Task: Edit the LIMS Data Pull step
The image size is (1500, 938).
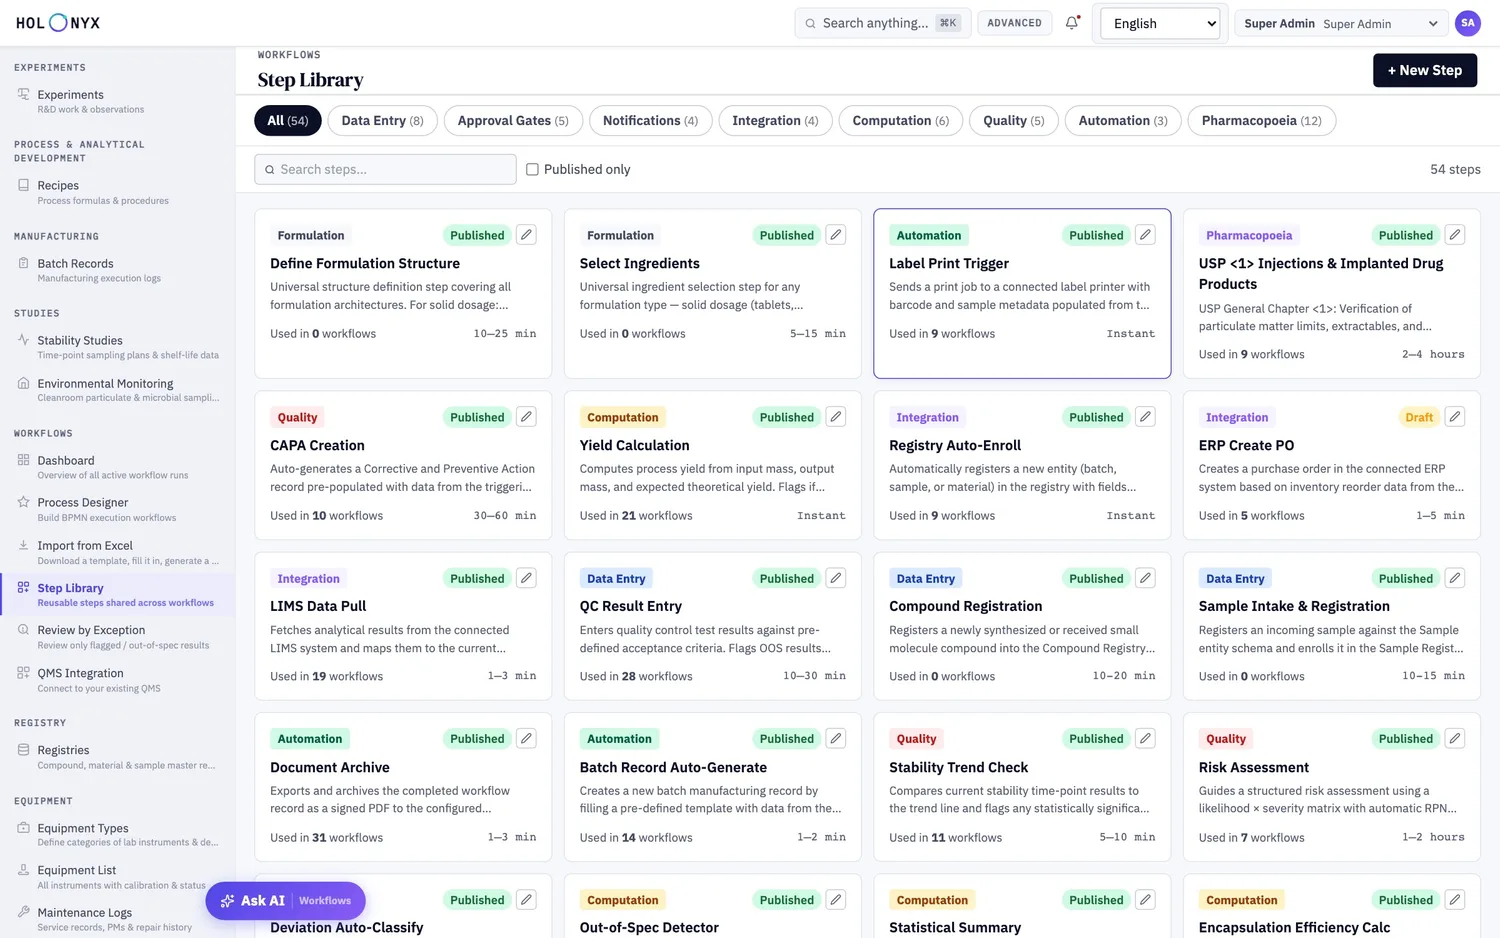Action: click(x=526, y=578)
